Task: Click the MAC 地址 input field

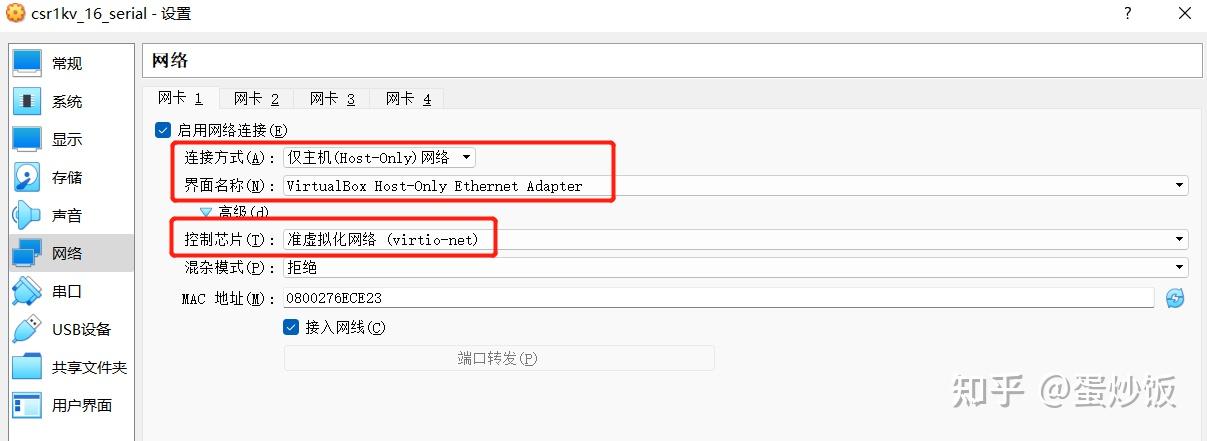Action: click(x=718, y=298)
